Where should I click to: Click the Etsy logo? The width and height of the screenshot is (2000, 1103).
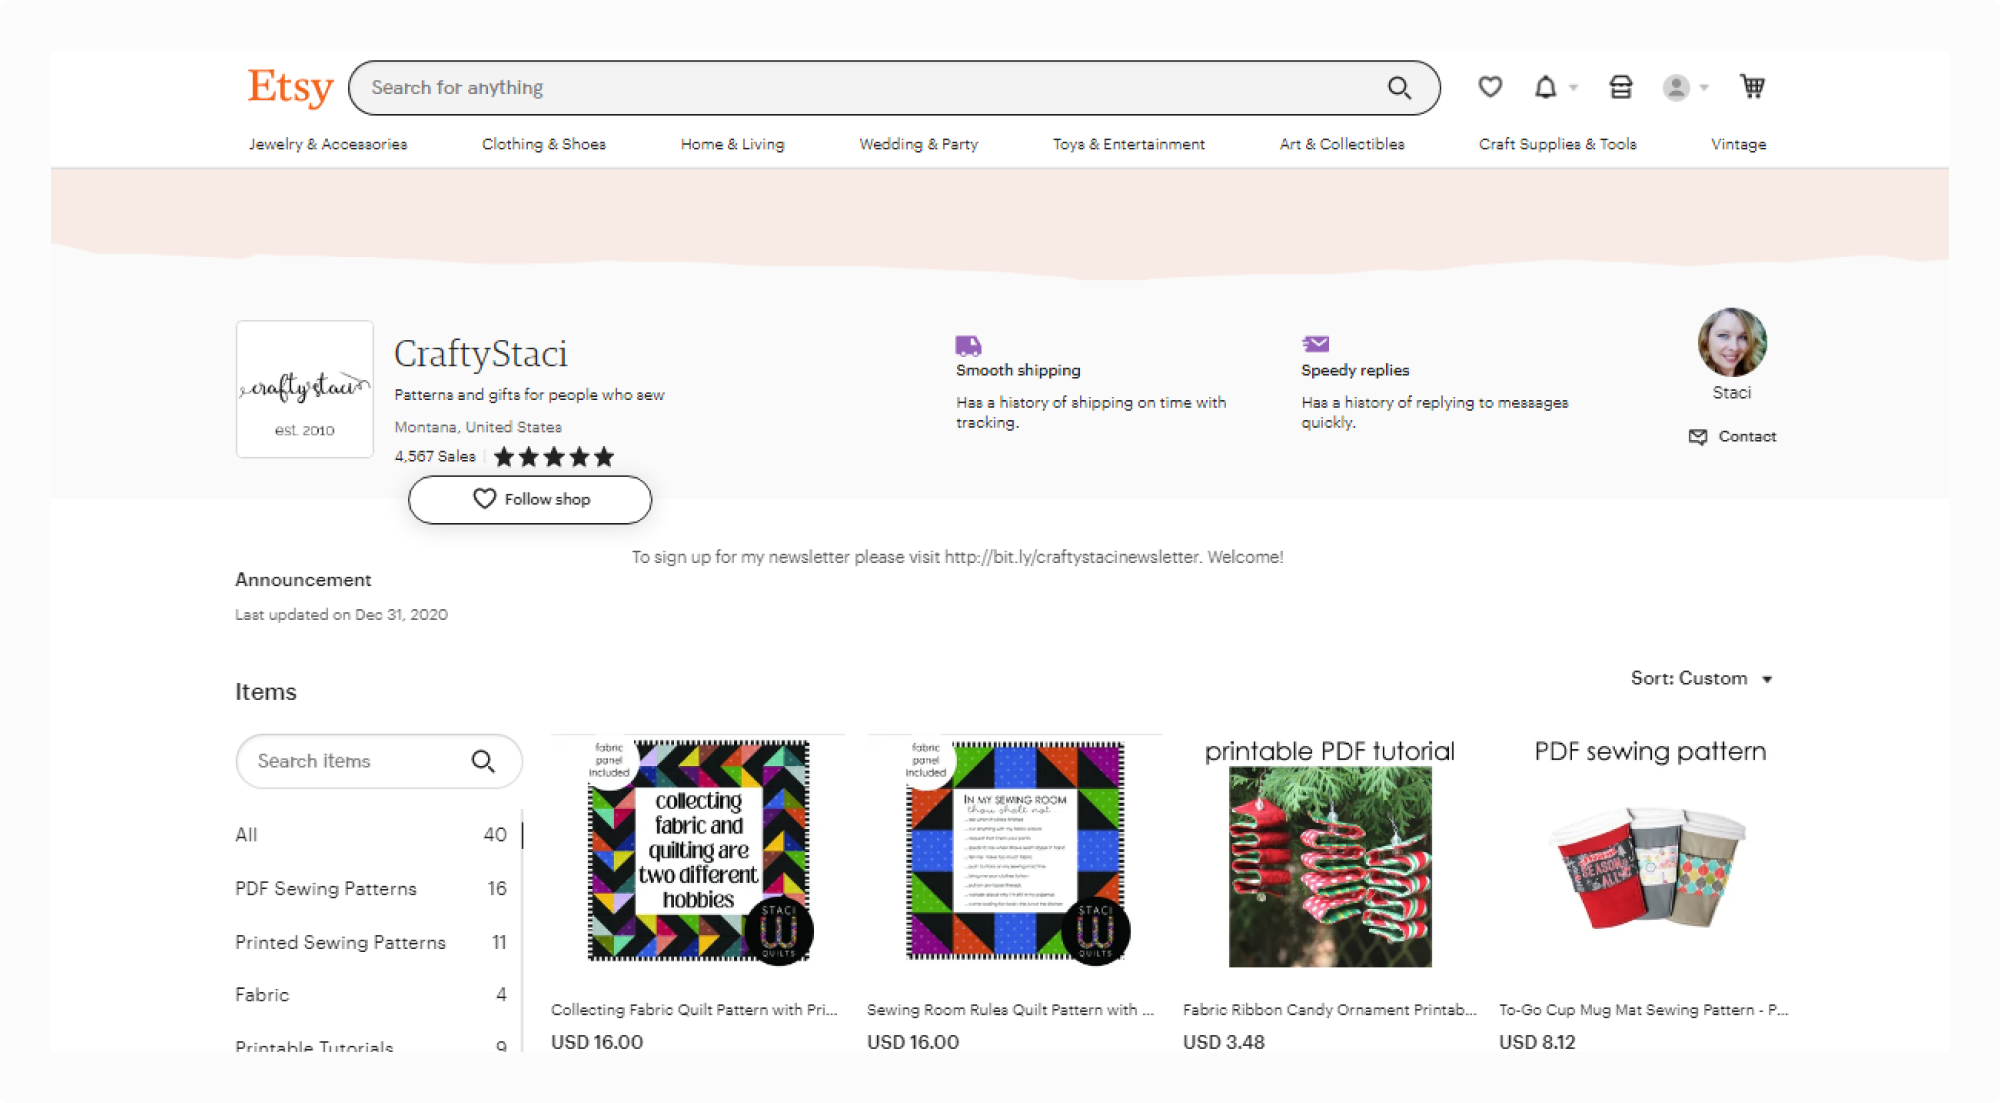tap(290, 87)
